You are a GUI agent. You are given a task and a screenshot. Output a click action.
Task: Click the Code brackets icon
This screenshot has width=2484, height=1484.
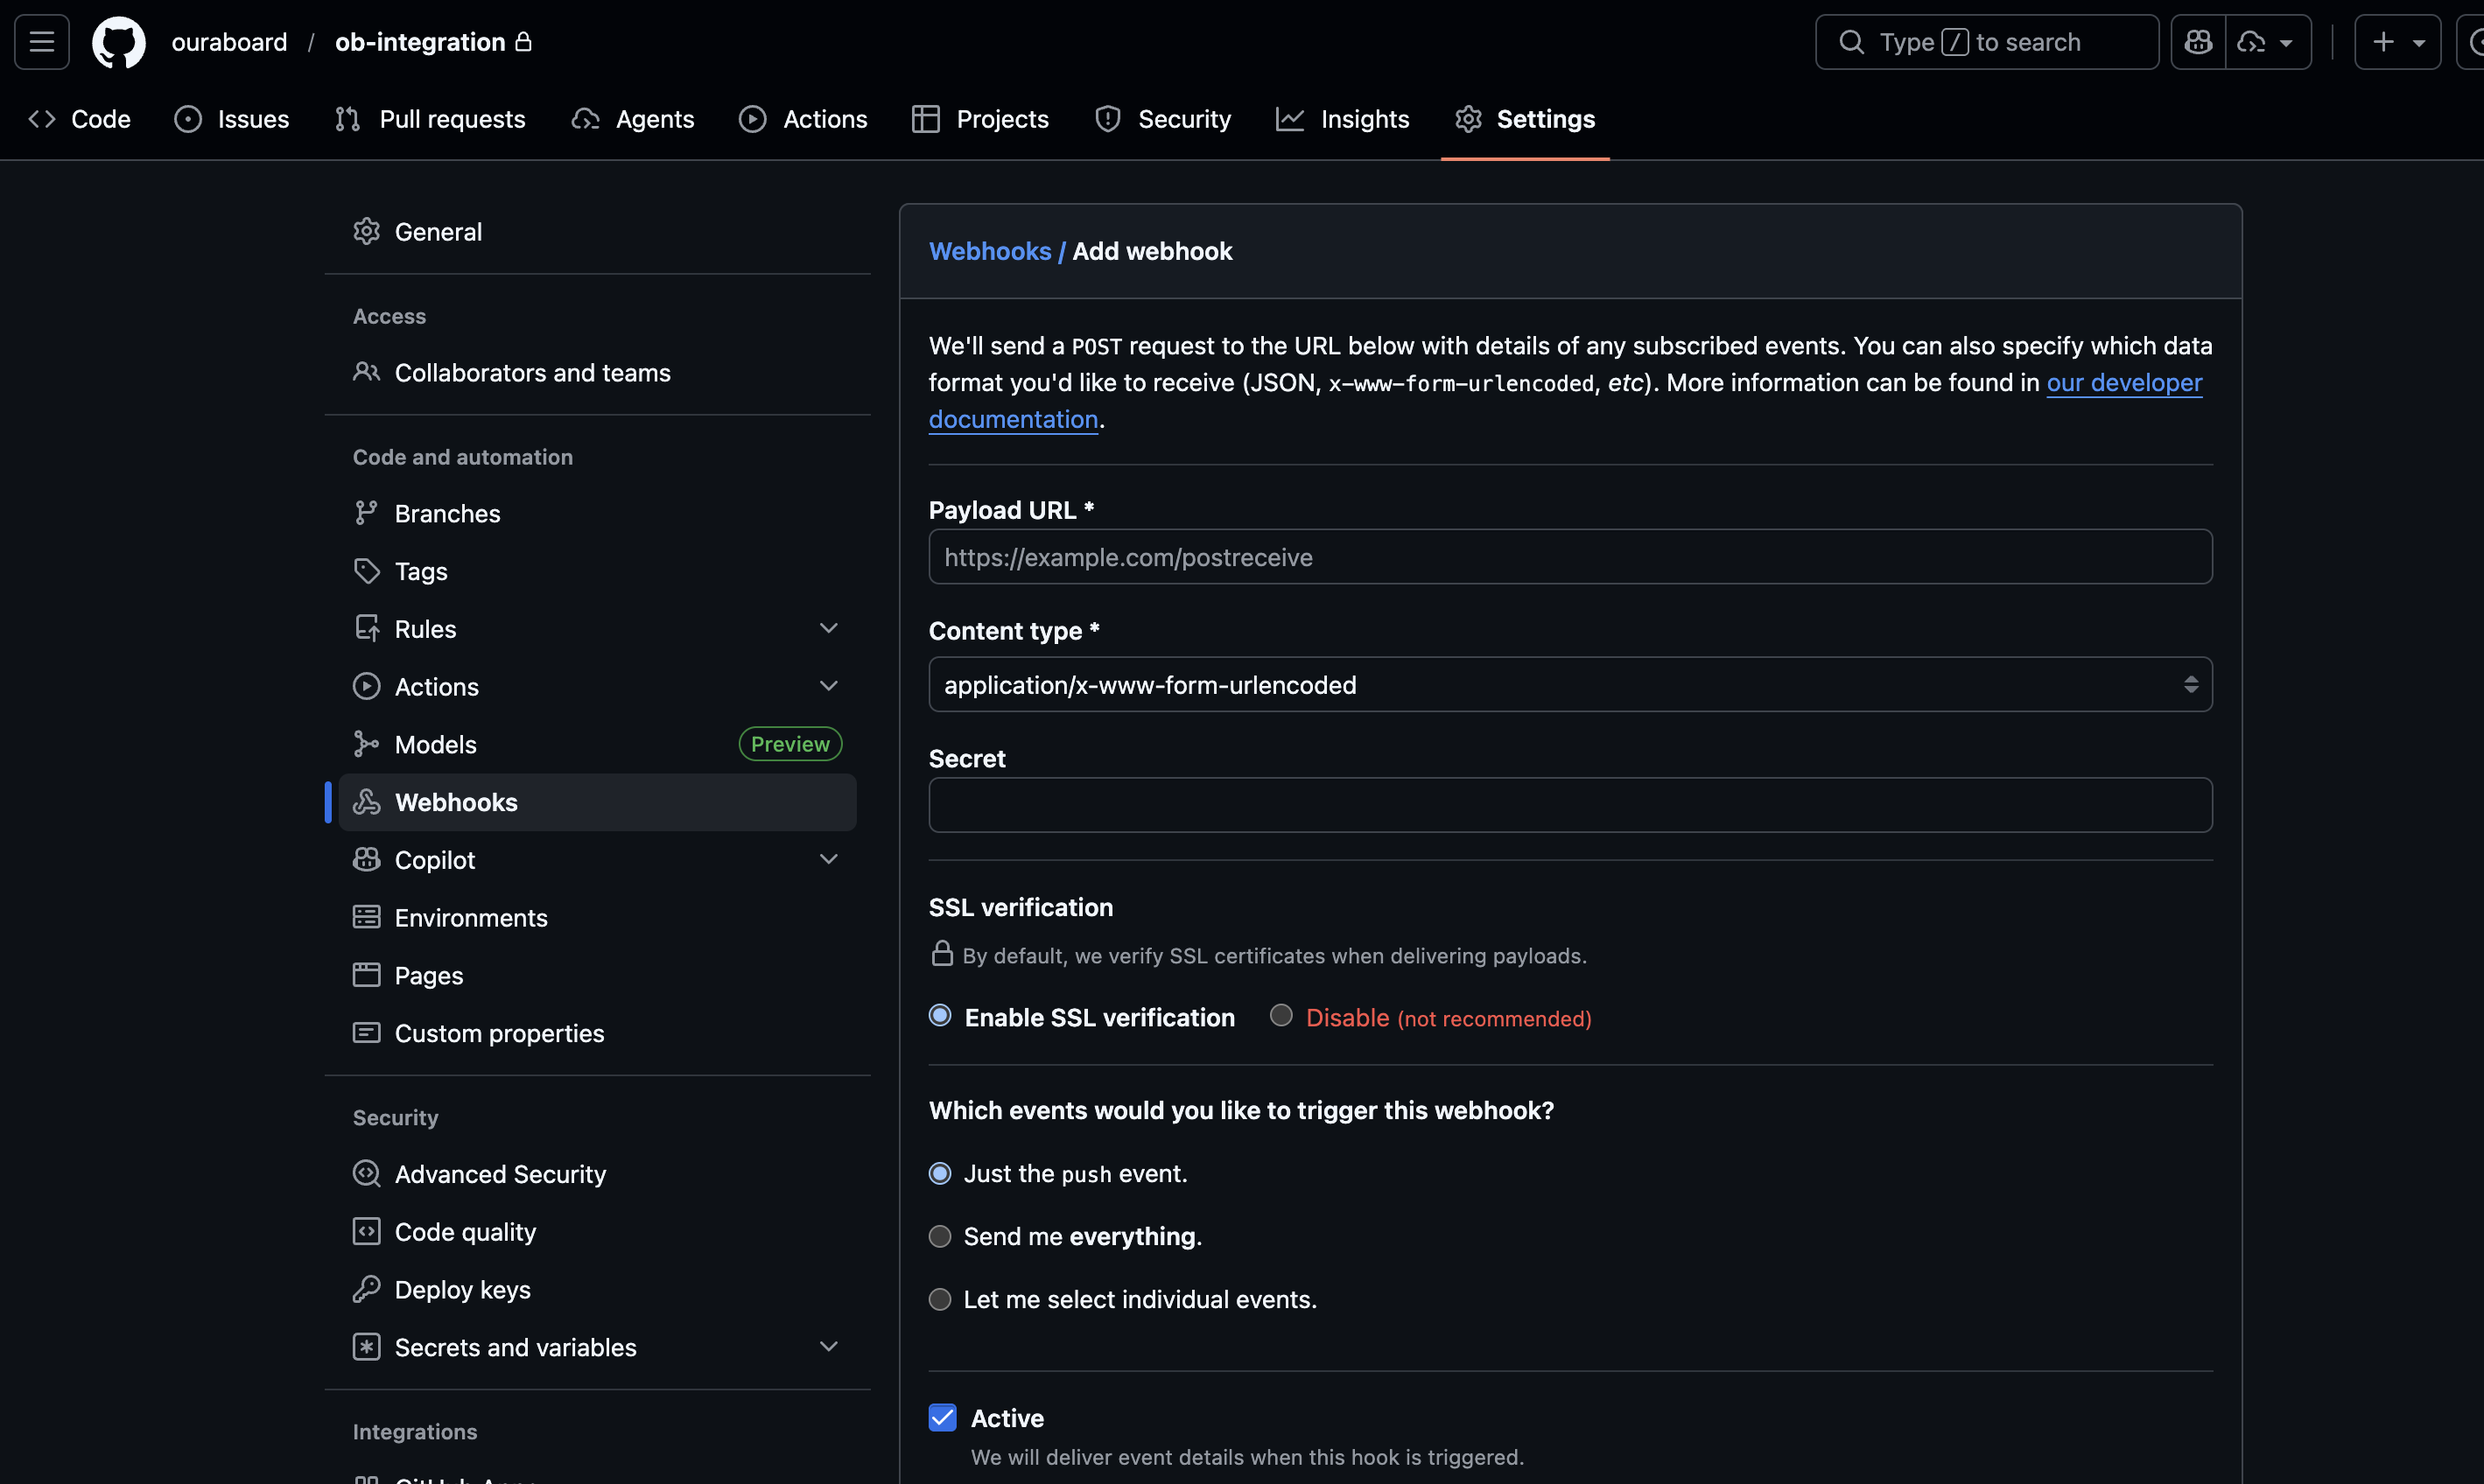point(42,119)
